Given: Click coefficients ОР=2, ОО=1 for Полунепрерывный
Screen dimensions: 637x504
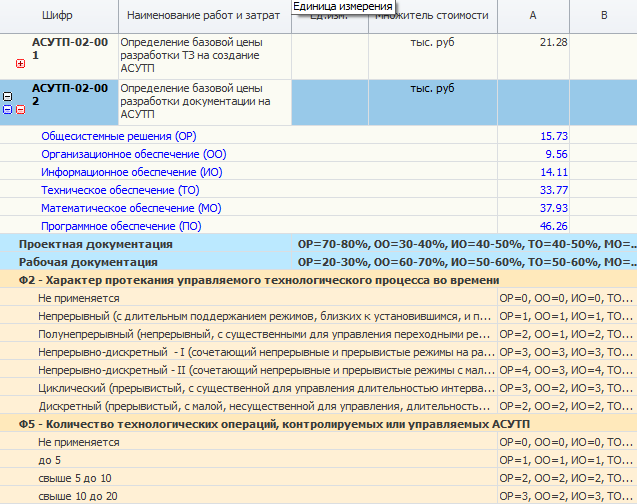Looking at the screenshot, I should [x=566, y=334].
